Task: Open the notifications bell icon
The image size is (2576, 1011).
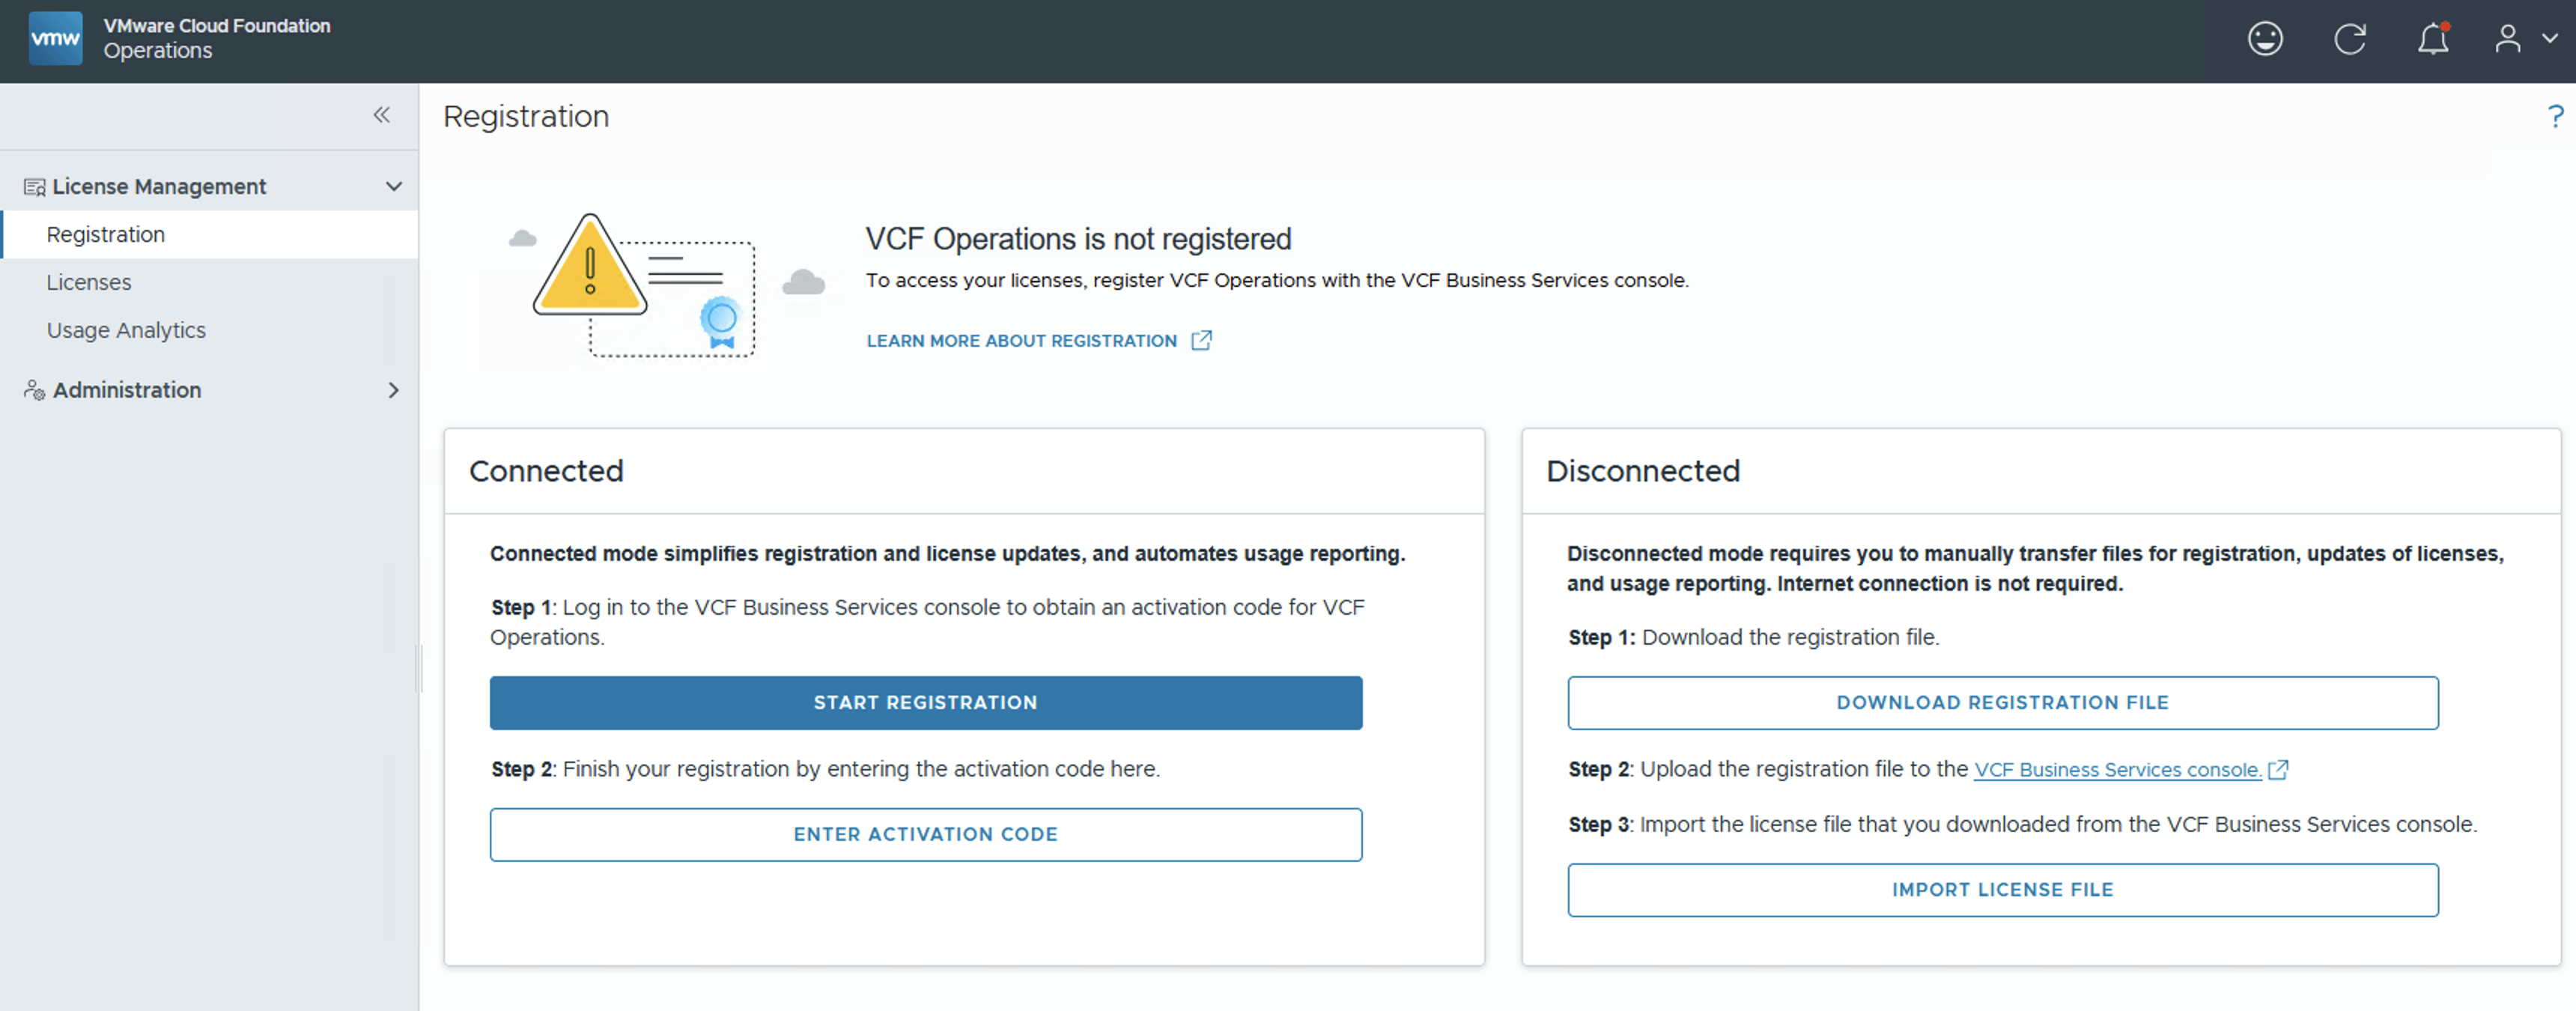Action: click(x=2432, y=39)
